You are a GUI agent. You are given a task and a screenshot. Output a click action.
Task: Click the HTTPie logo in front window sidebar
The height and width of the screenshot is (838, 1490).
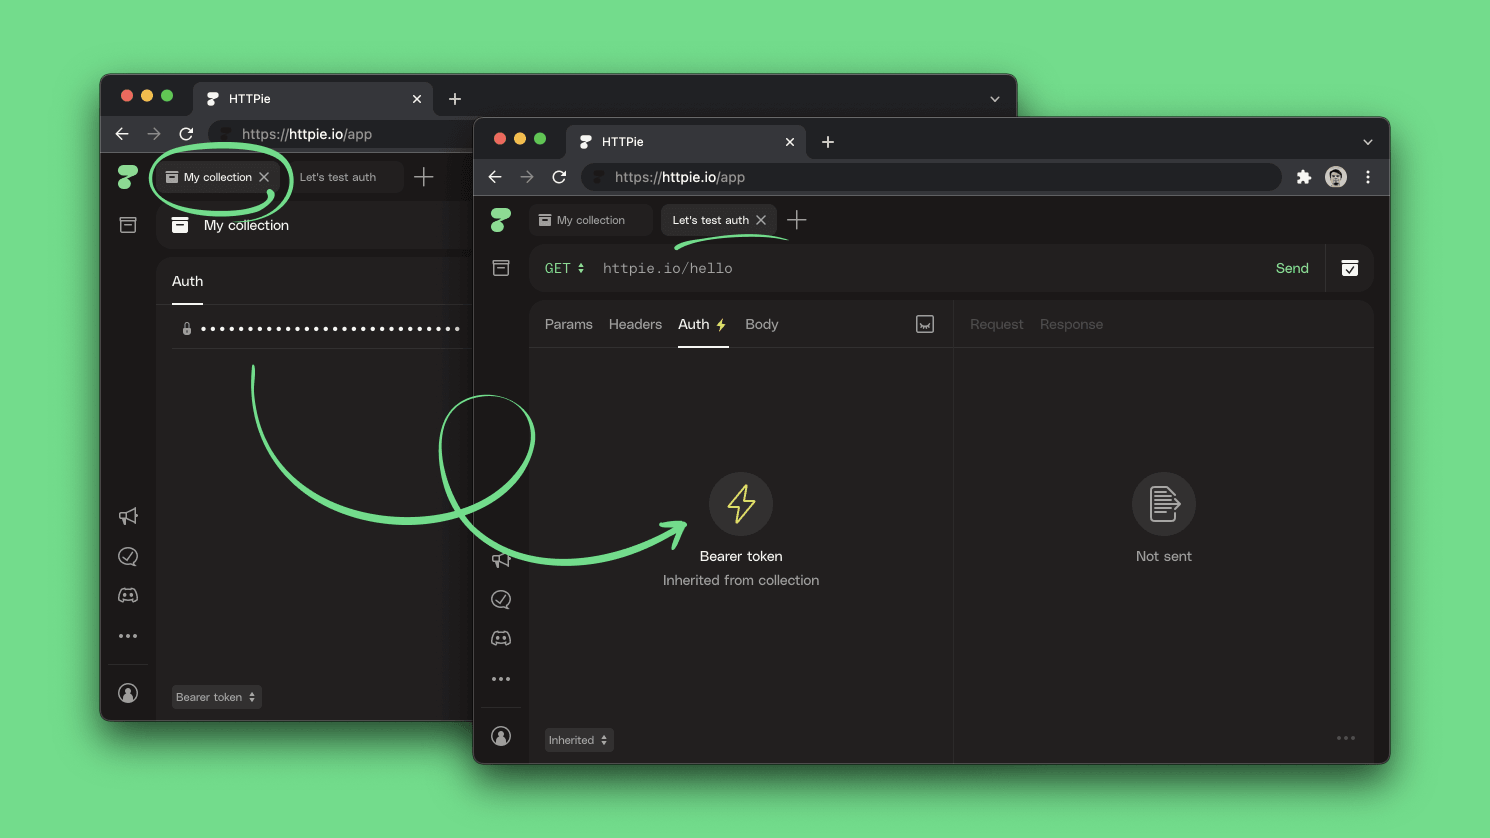click(x=501, y=220)
